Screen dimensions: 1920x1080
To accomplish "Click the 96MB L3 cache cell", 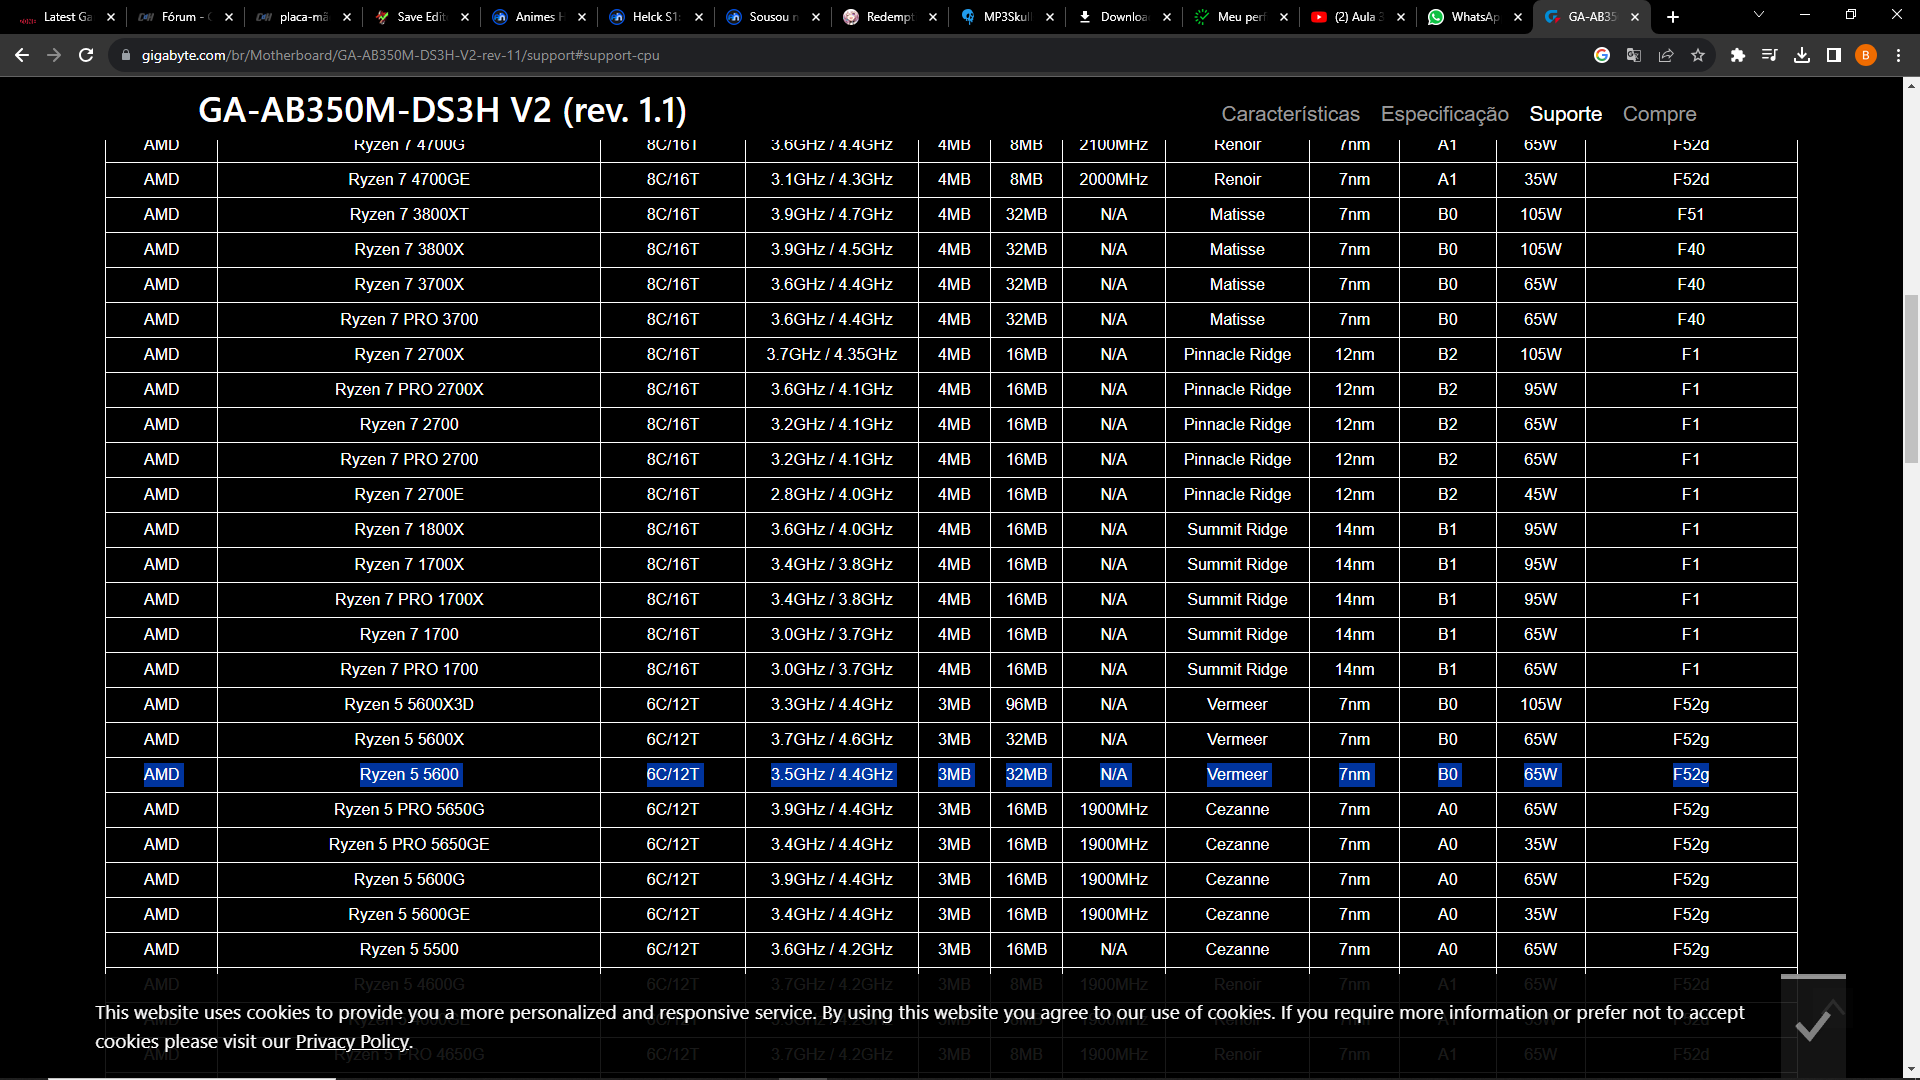I will click(x=1026, y=704).
